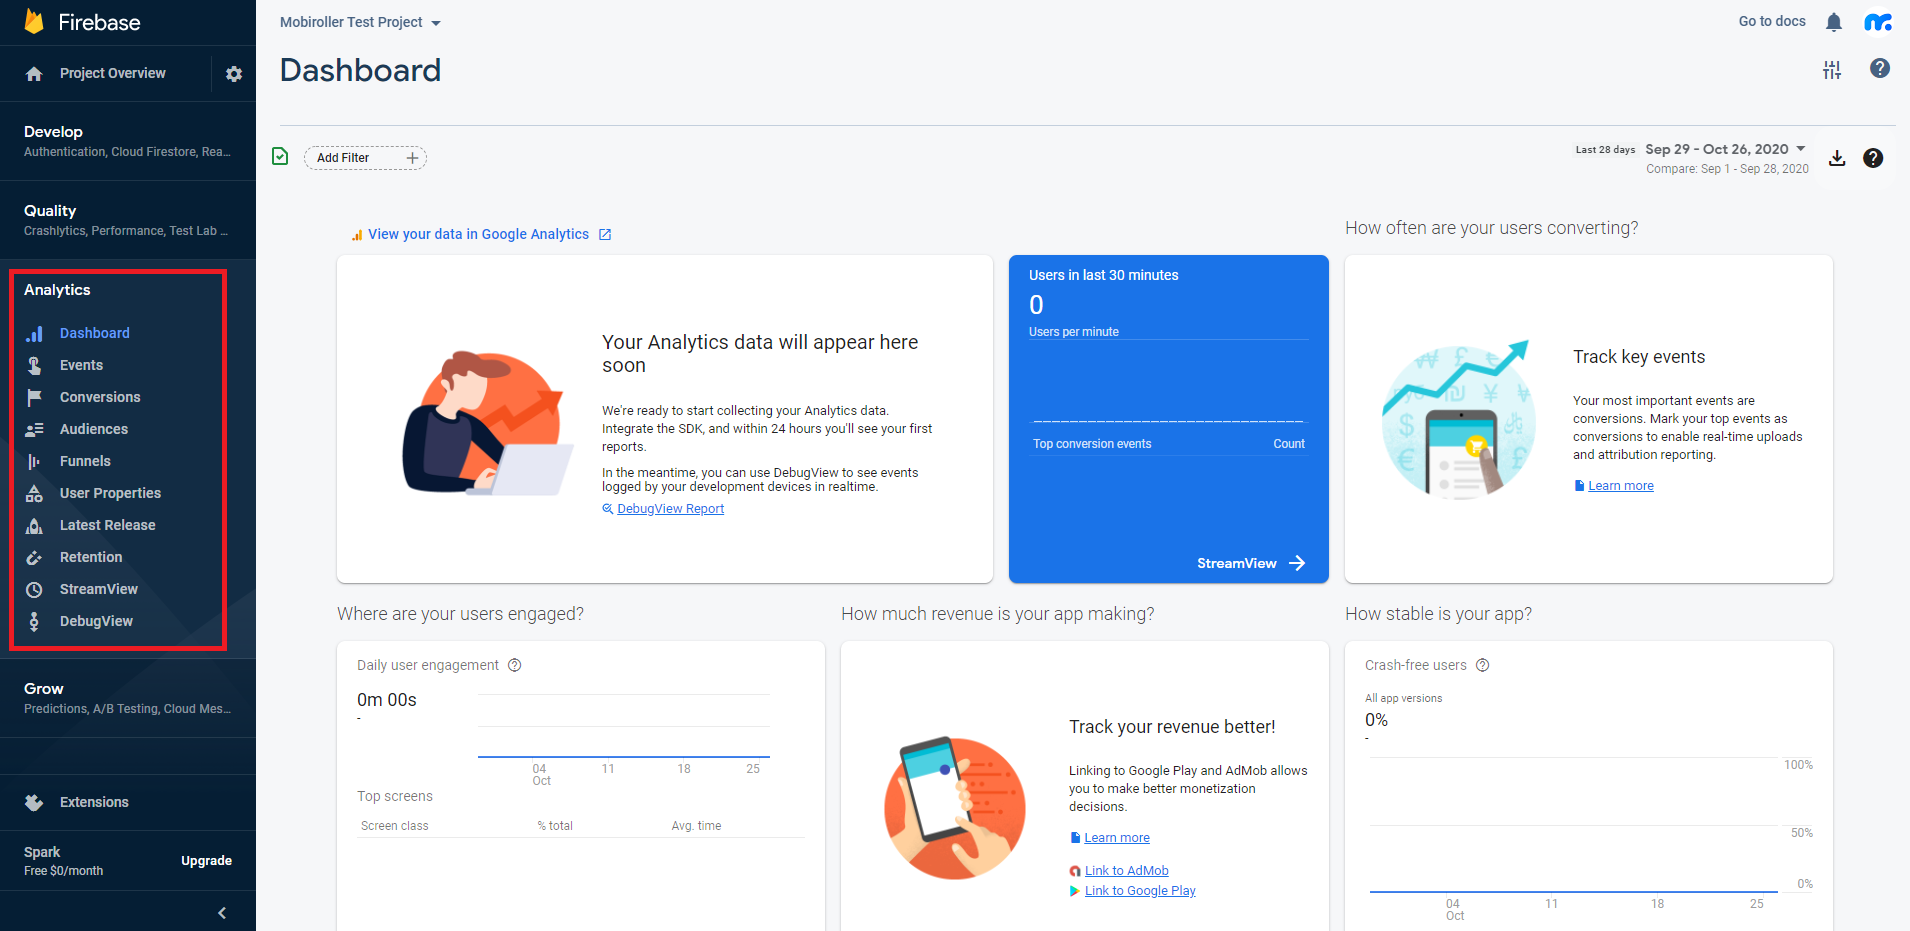This screenshot has width=1910, height=931.
Task: Click the StreamView button on blue card
Action: [1251, 563]
